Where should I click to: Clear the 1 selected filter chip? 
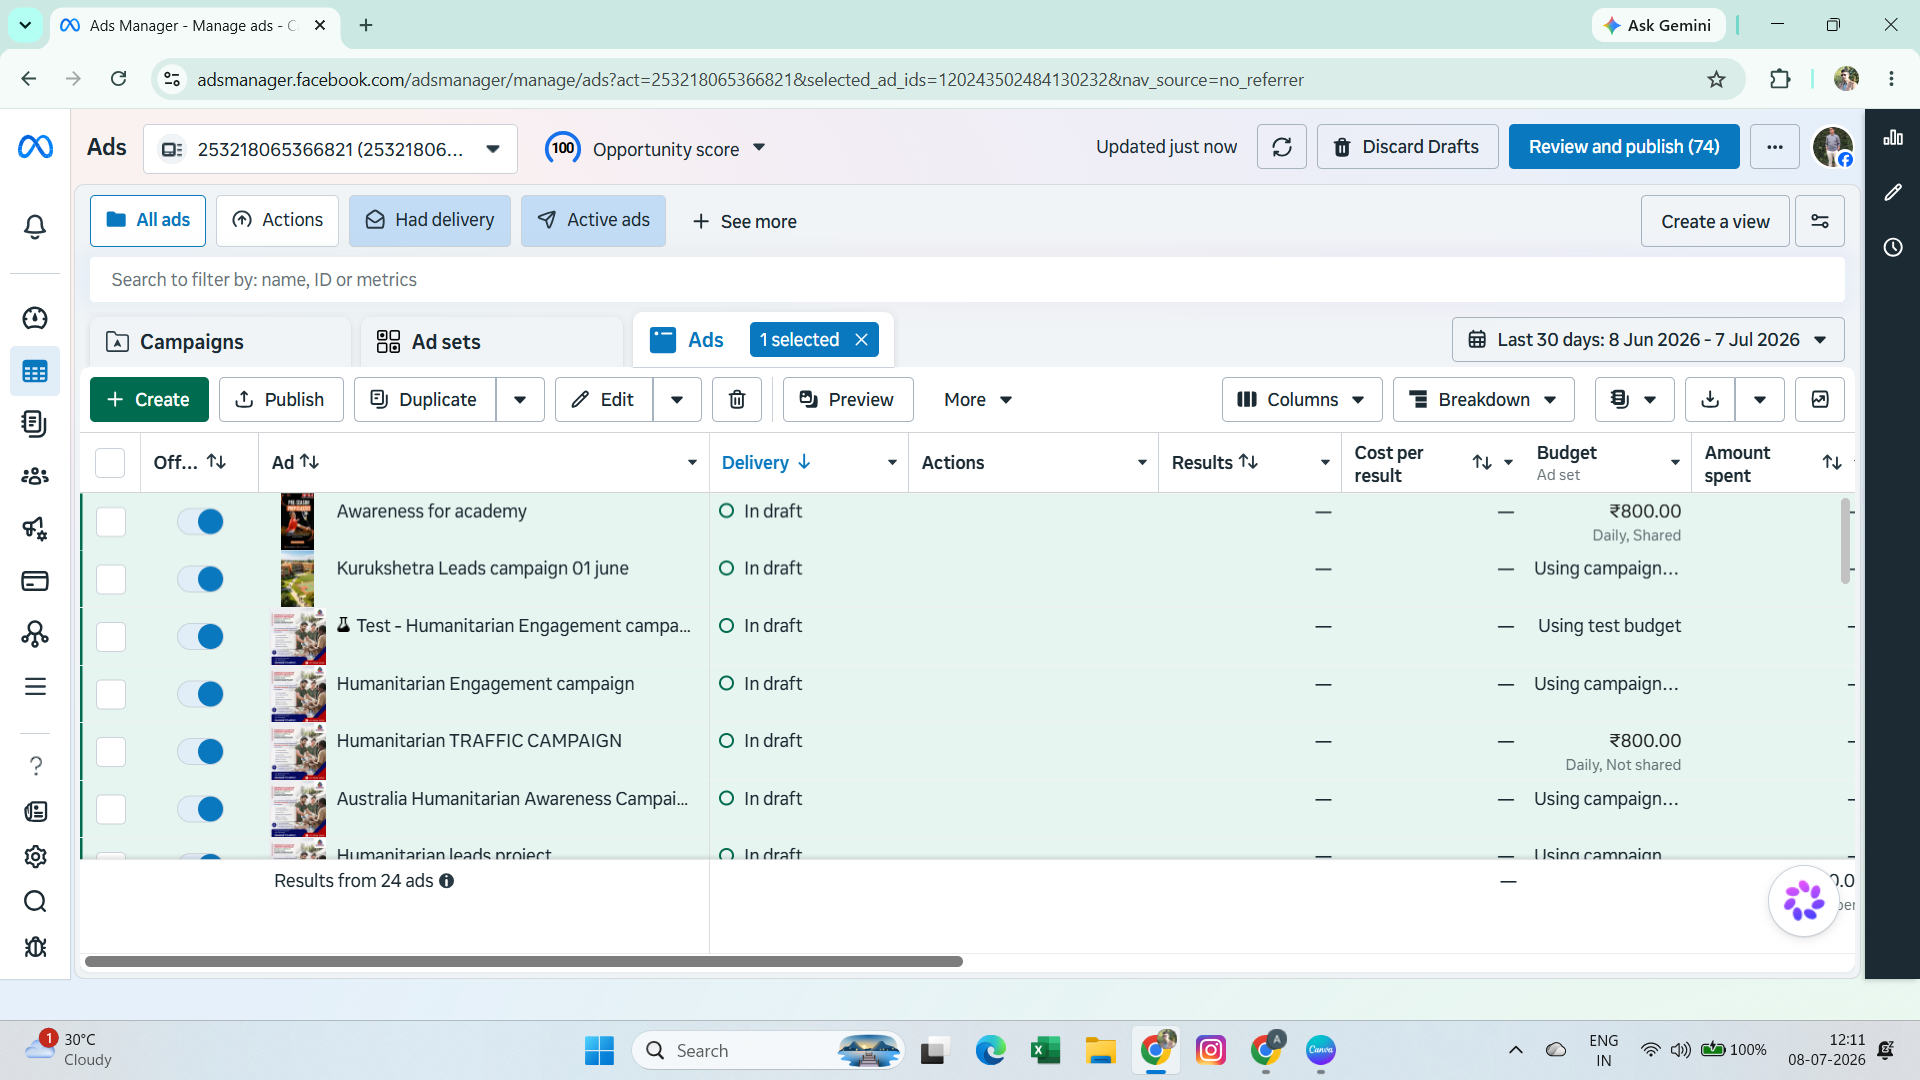[861, 340]
